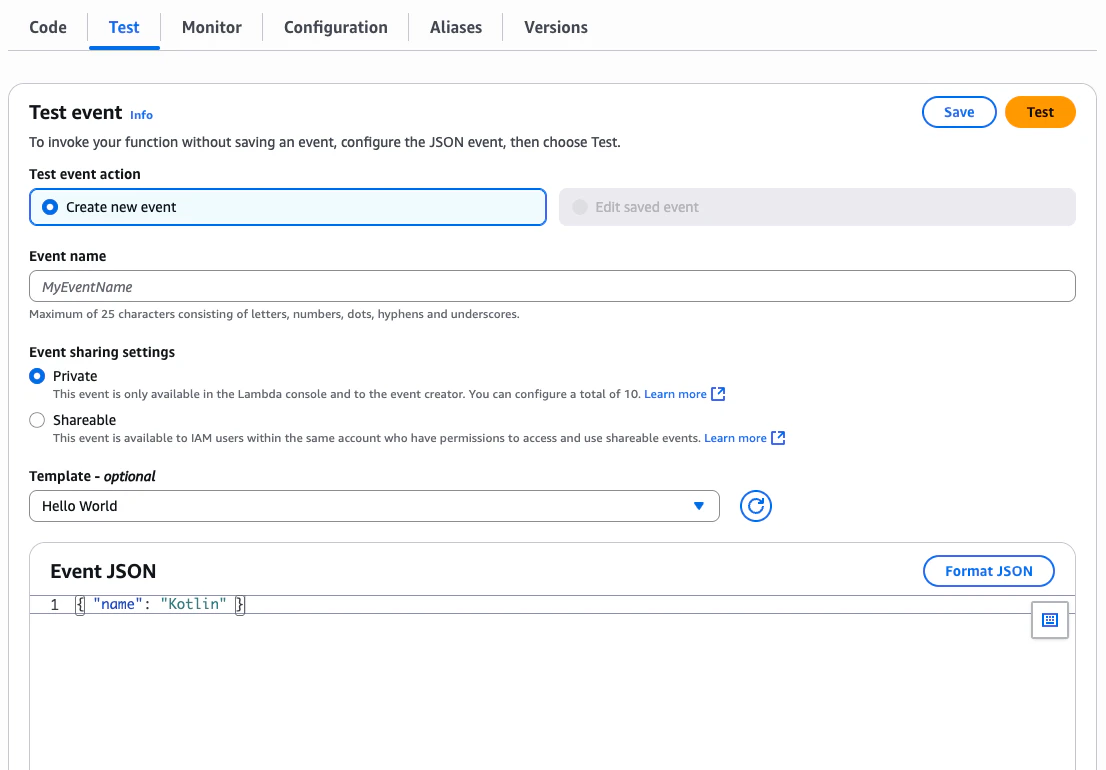
Task: Open Learn more link under Private
Action: click(675, 394)
